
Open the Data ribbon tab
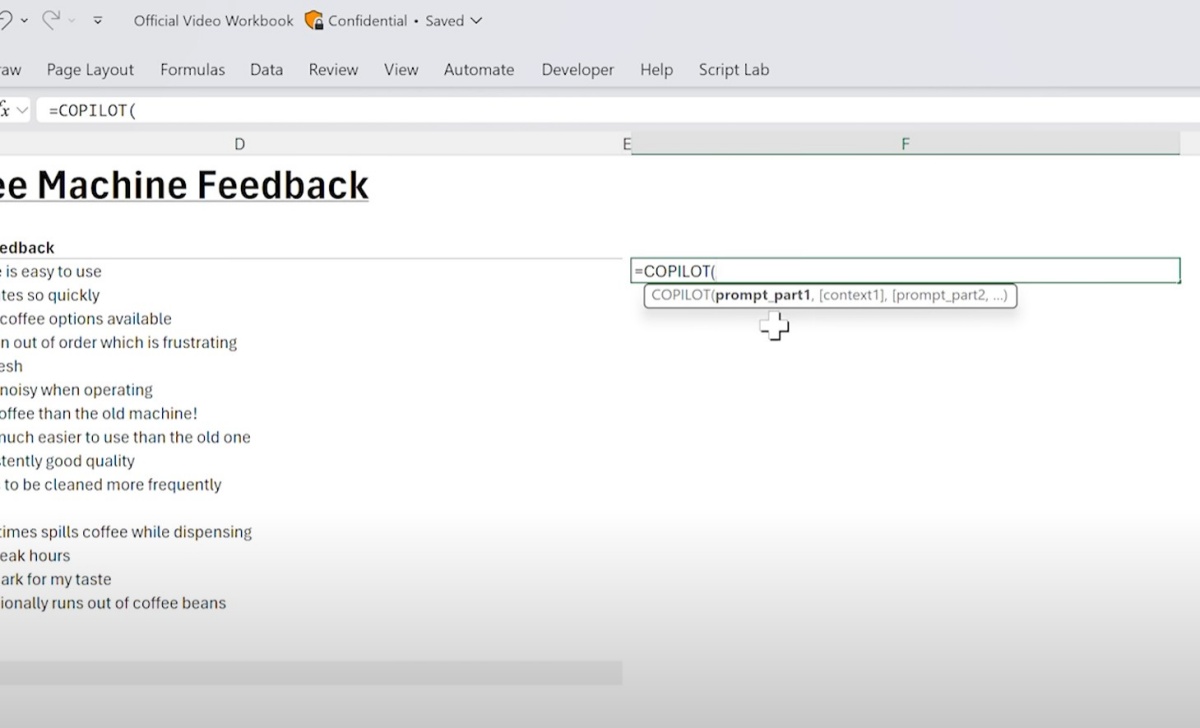[x=266, y=70]
